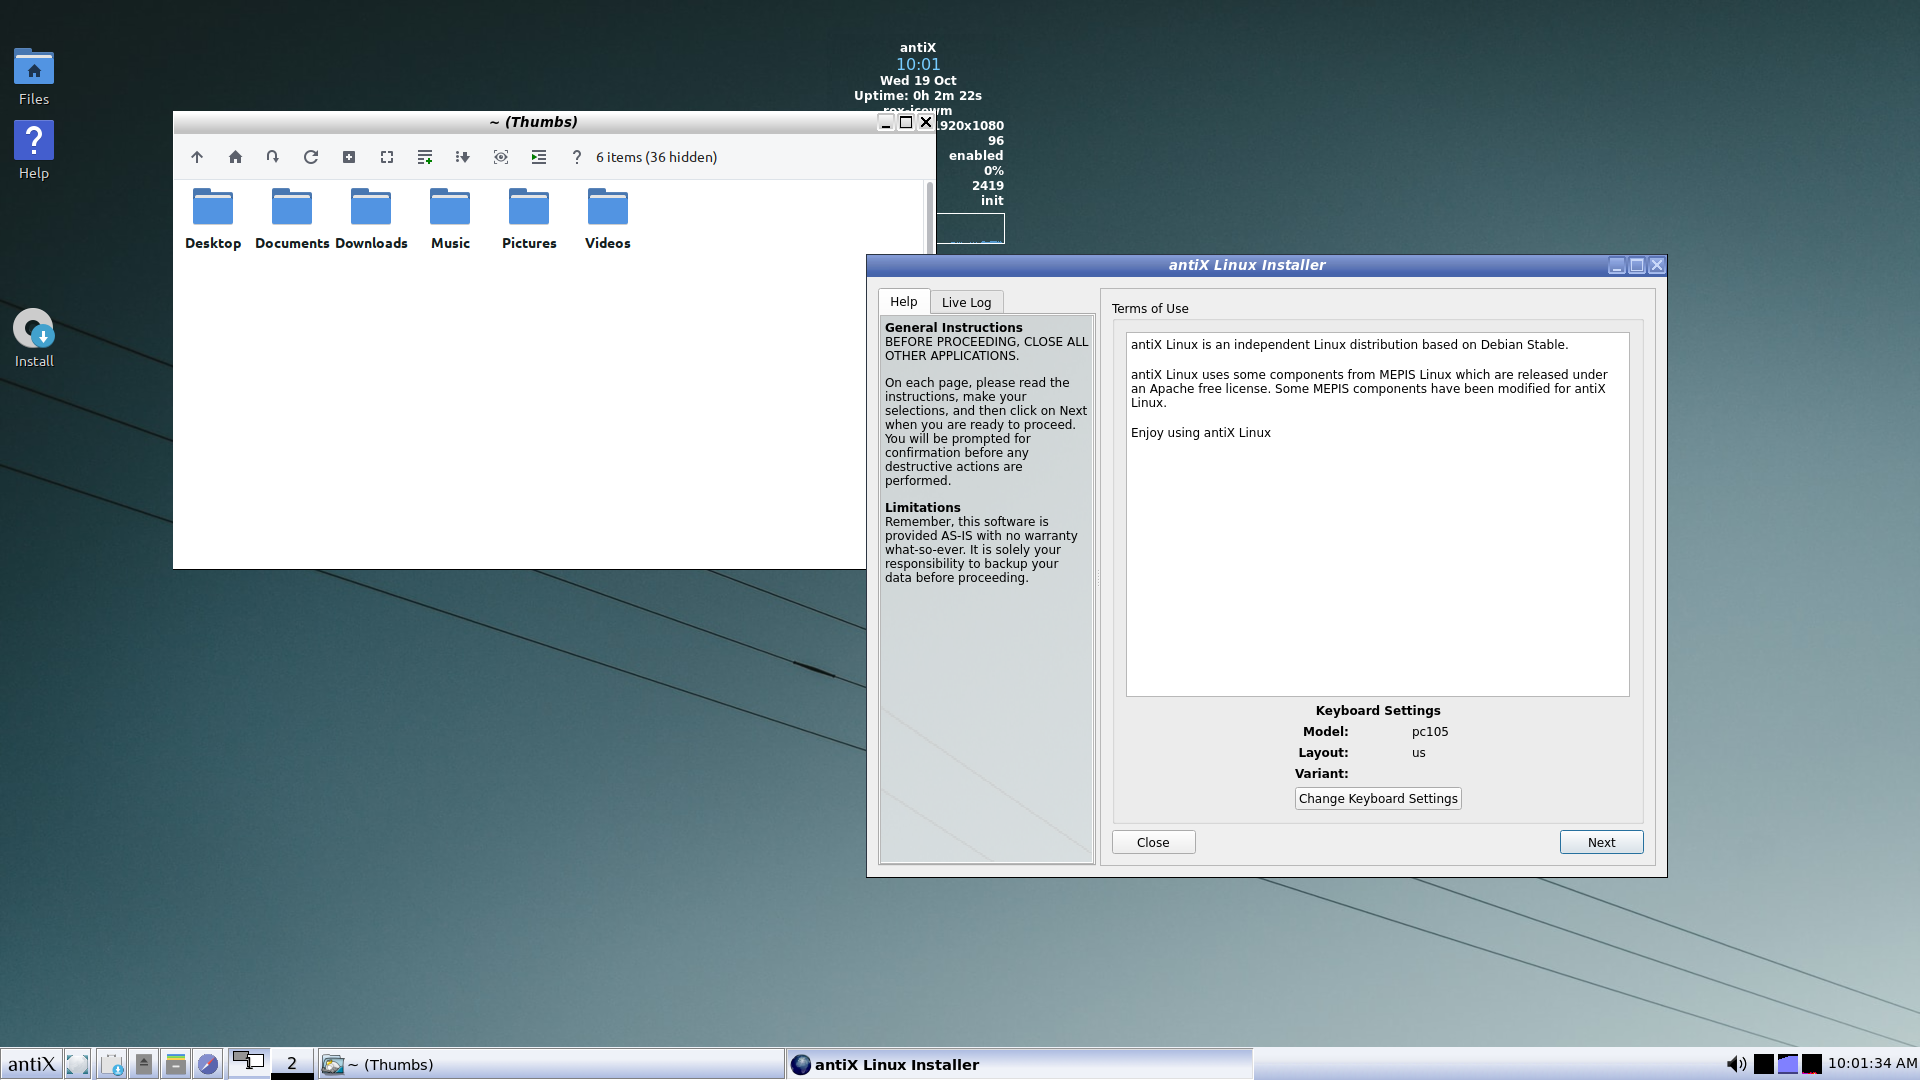
Task: Switch to the Live Log tab
Action: point(966,302)
